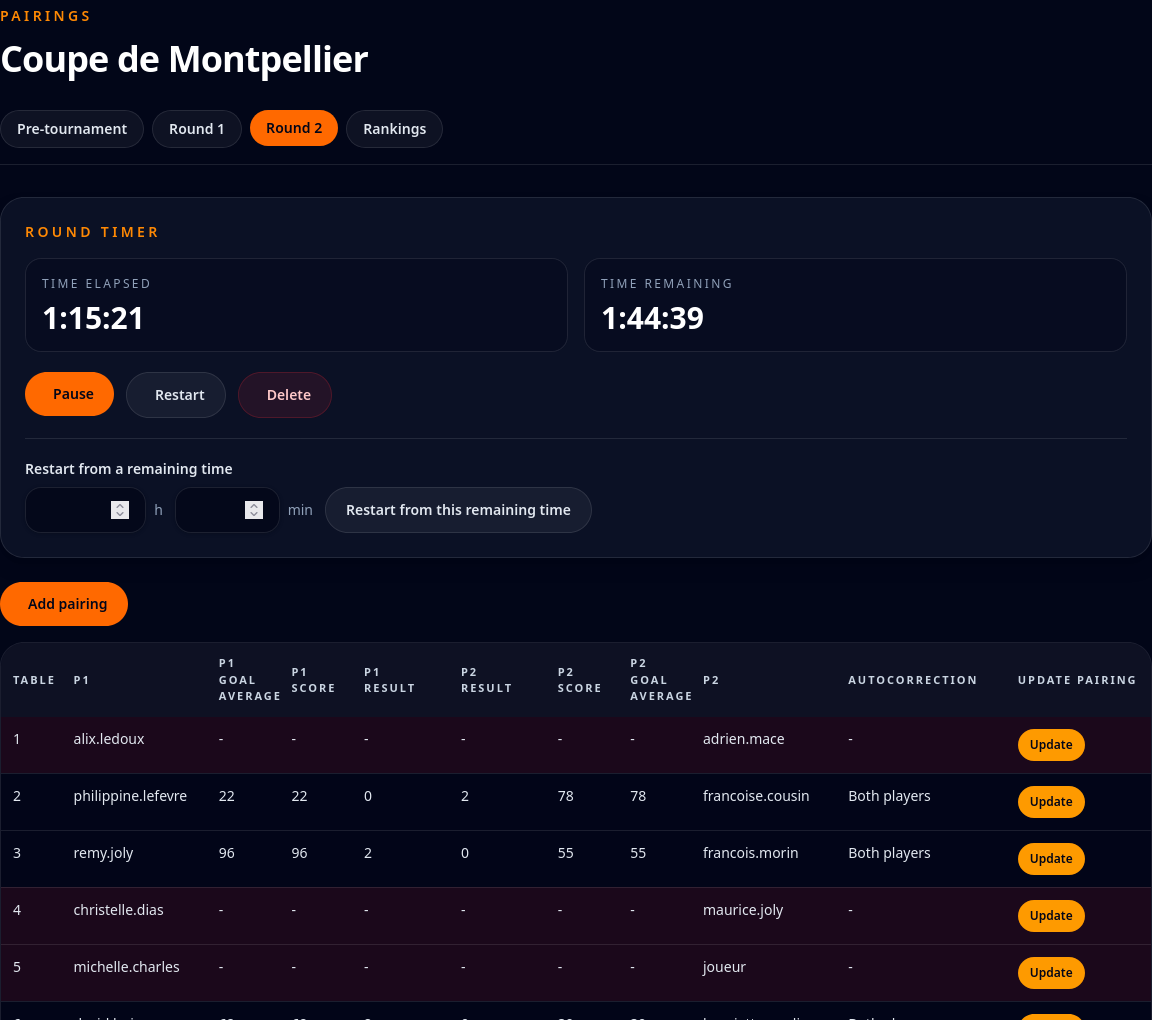Image resolution: width=1152 pixels, height=1020 pixels.
Task: Pause the round timer
Action: point(70,394)
